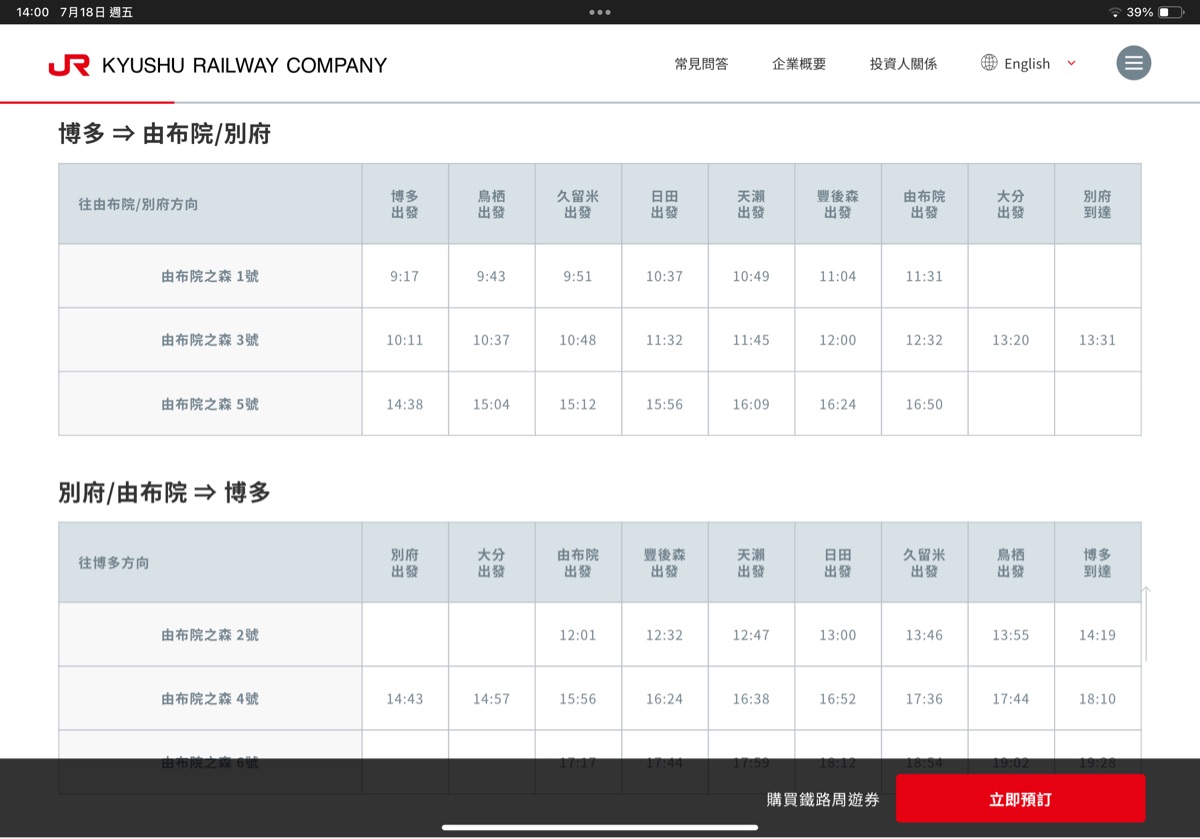Expand the English language dropdown

pos(1027,64)
